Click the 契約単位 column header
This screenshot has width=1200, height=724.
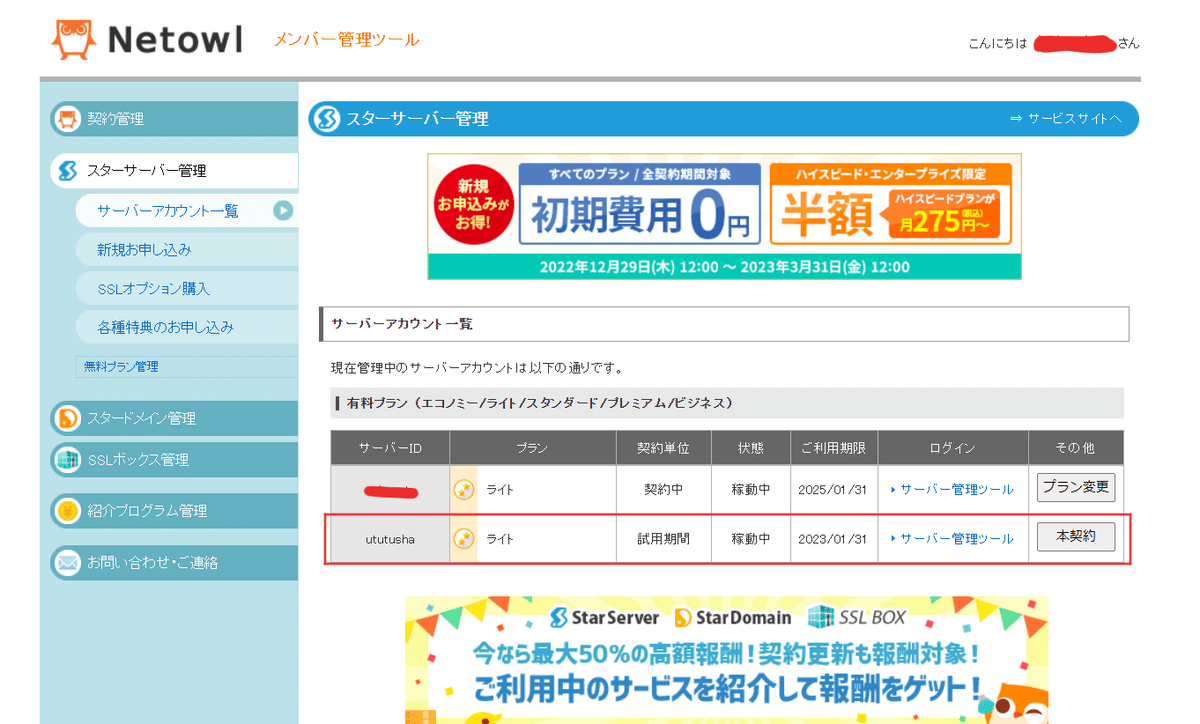664,447
